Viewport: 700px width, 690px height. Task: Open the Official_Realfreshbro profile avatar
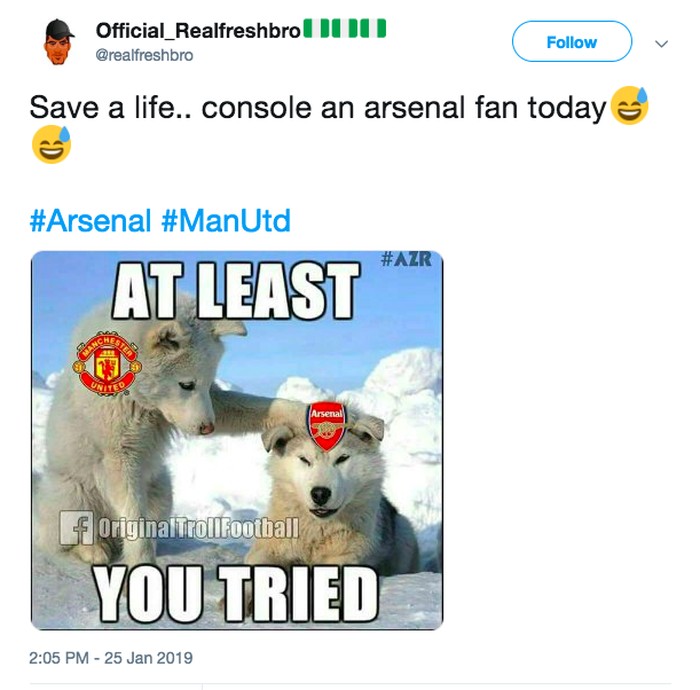pos(60,42)
